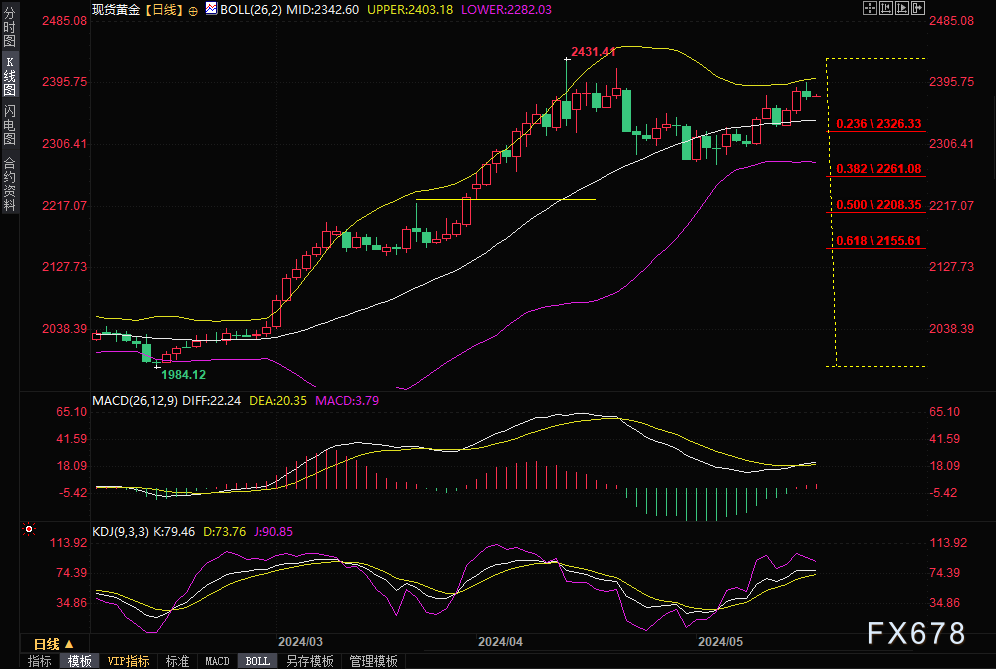This screenshot has height=669, width=996.
Task: Click the red sun marker beside KDJ
Action: (29, 529)
